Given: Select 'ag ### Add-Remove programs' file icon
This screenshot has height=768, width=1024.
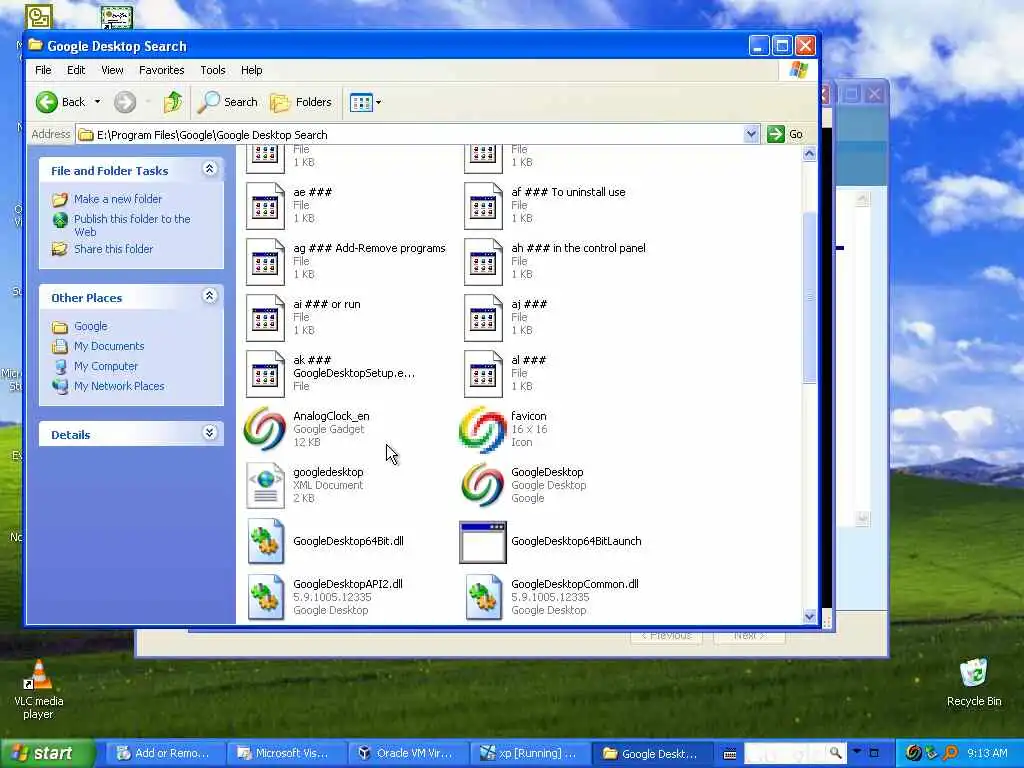Looking at the screenshot, I should [264, 262].
